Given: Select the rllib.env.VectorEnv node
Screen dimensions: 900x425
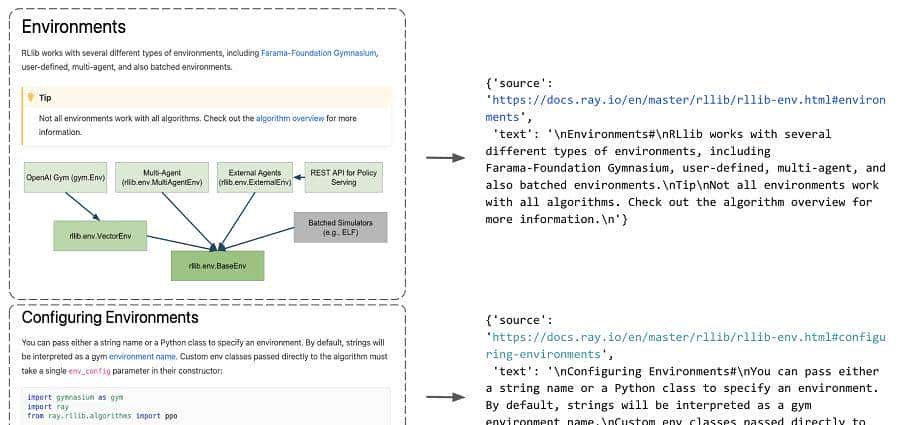Looking at the screenshot, I should pyautogui.click(x=99, y=236).
